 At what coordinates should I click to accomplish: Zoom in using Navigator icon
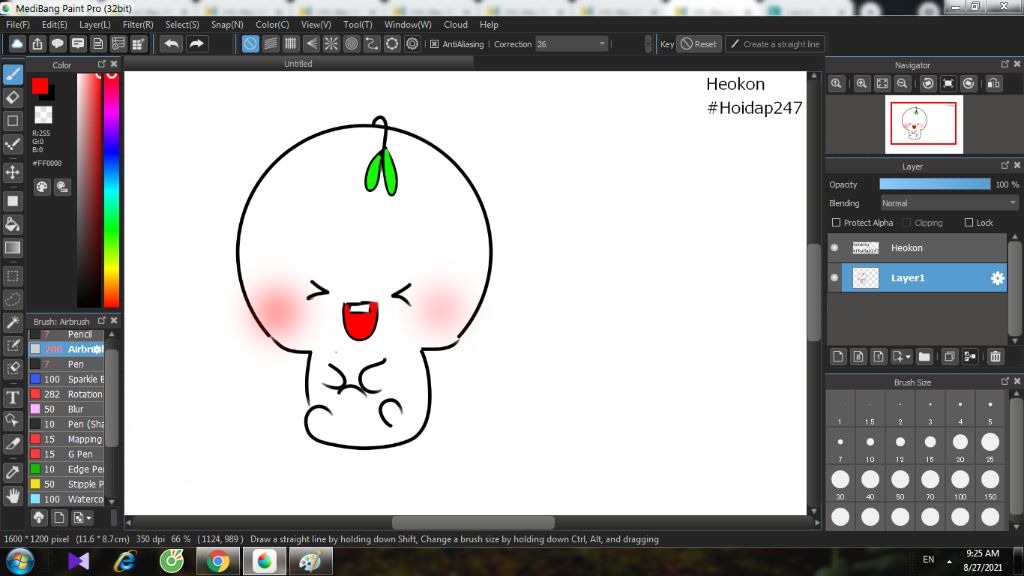tap(861, 84)
